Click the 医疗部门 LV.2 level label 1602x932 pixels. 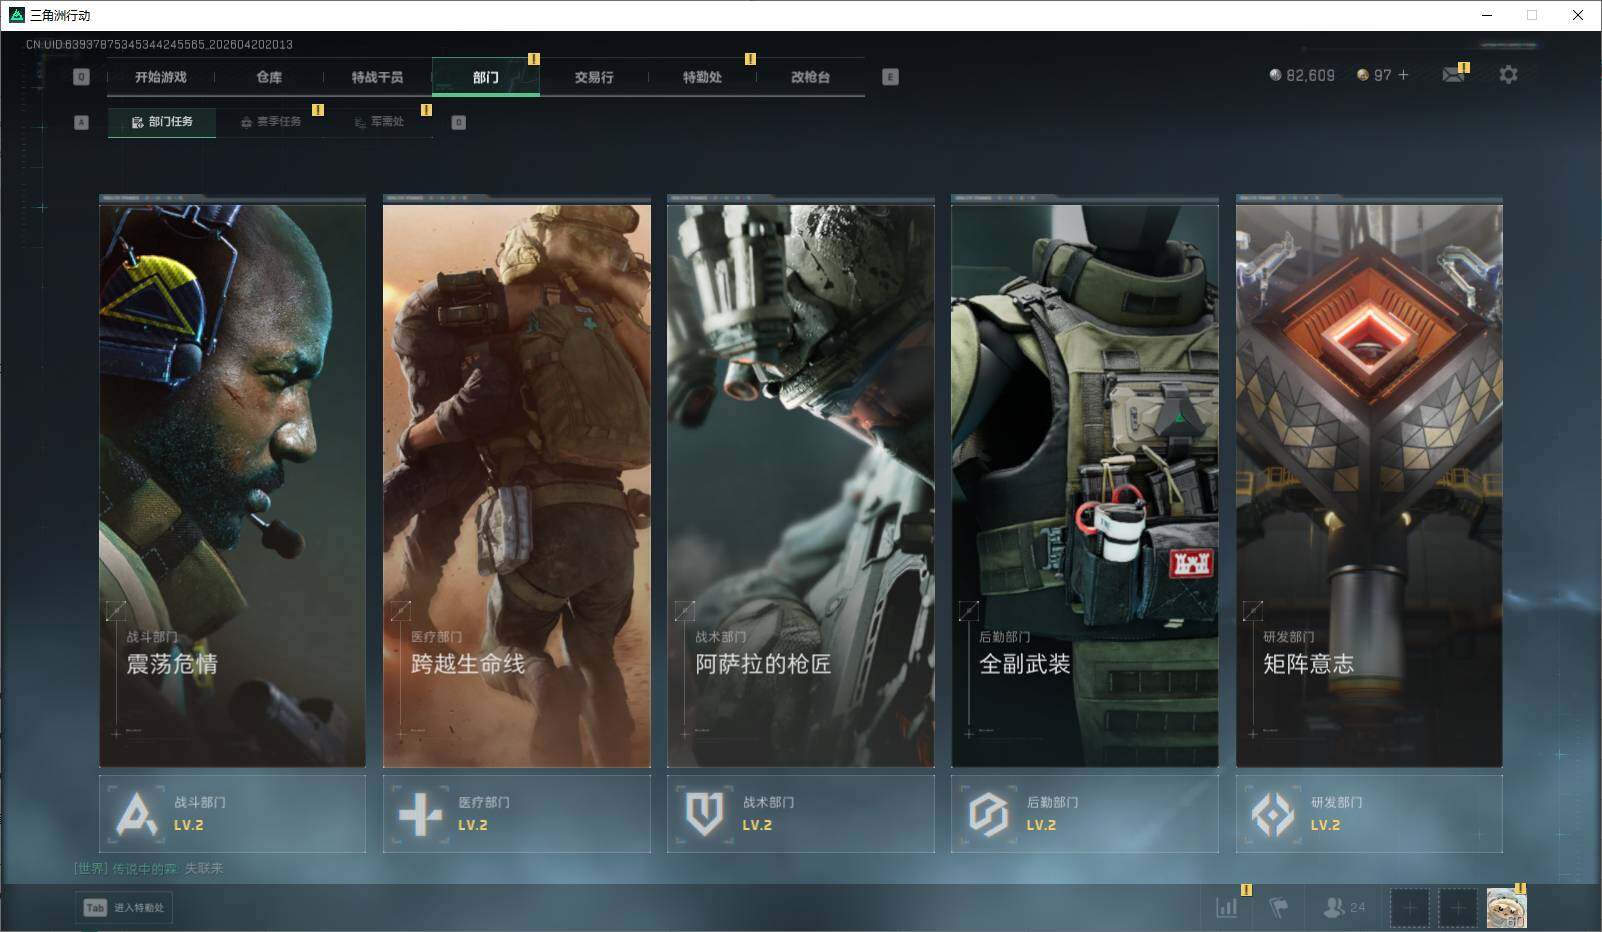click(x=473, y=826)
